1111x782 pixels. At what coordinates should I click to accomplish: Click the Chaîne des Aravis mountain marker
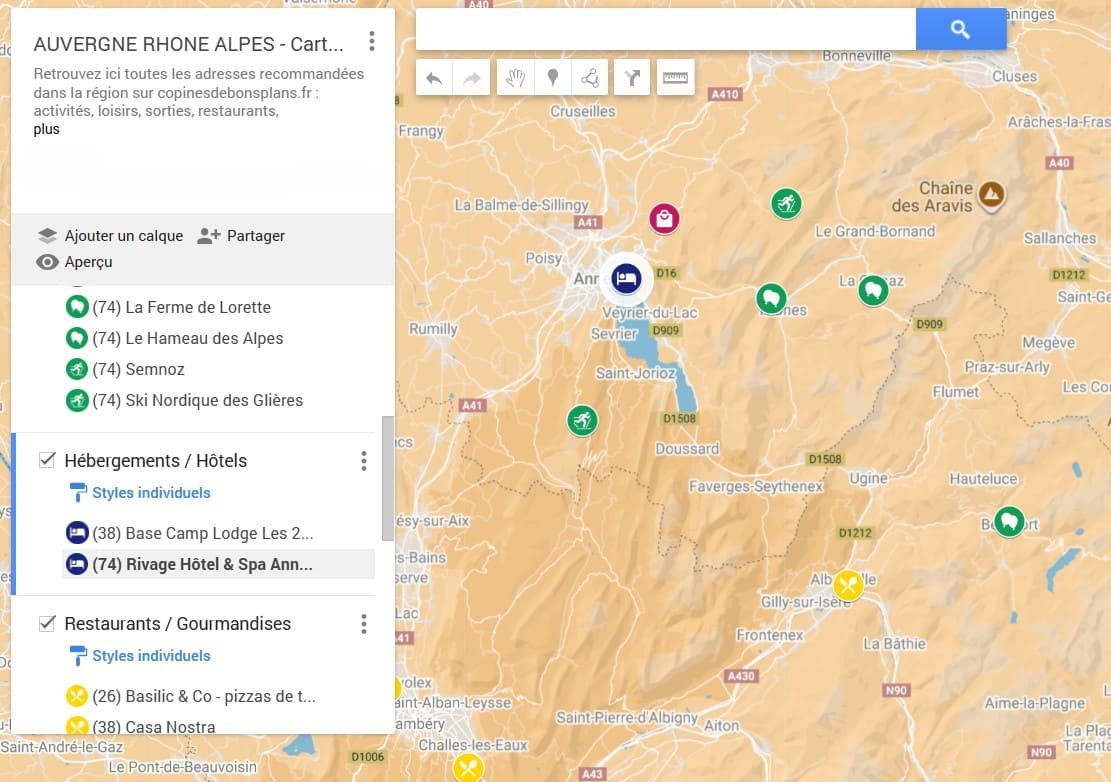click(x=991, y=194)
